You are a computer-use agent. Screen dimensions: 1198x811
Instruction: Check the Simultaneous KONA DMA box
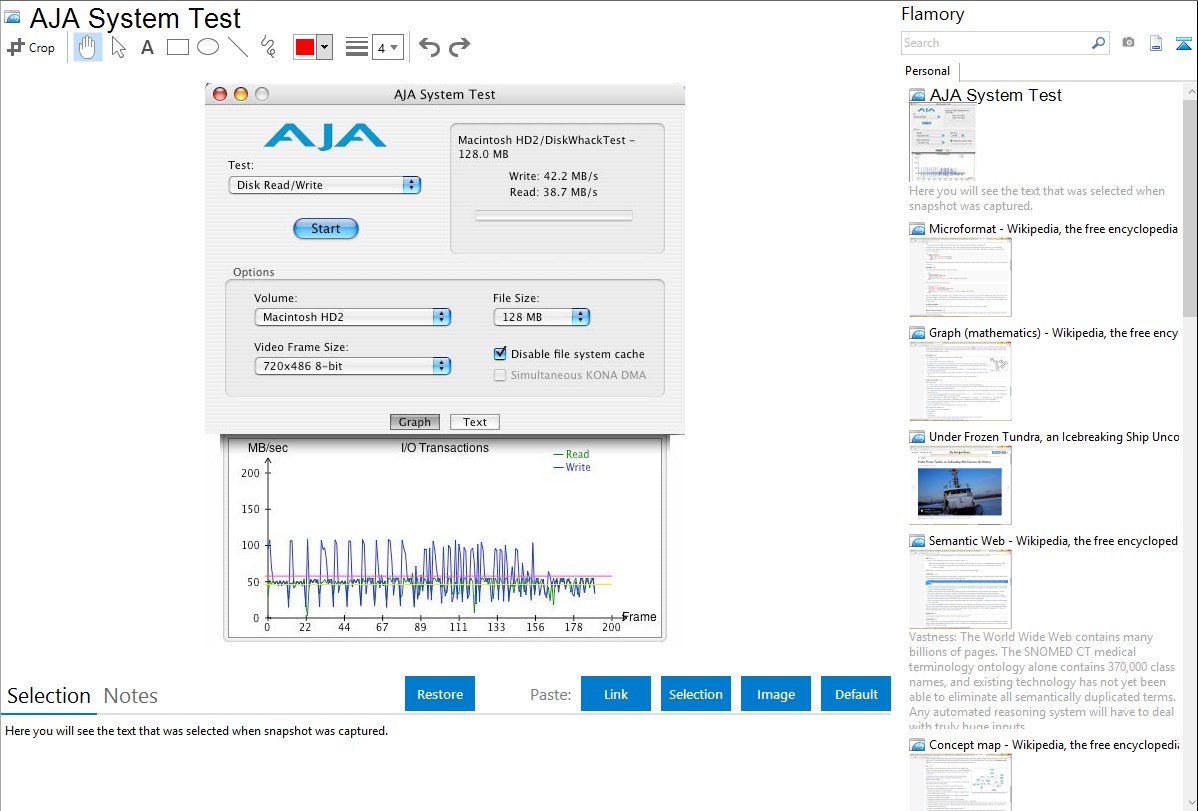500,375
